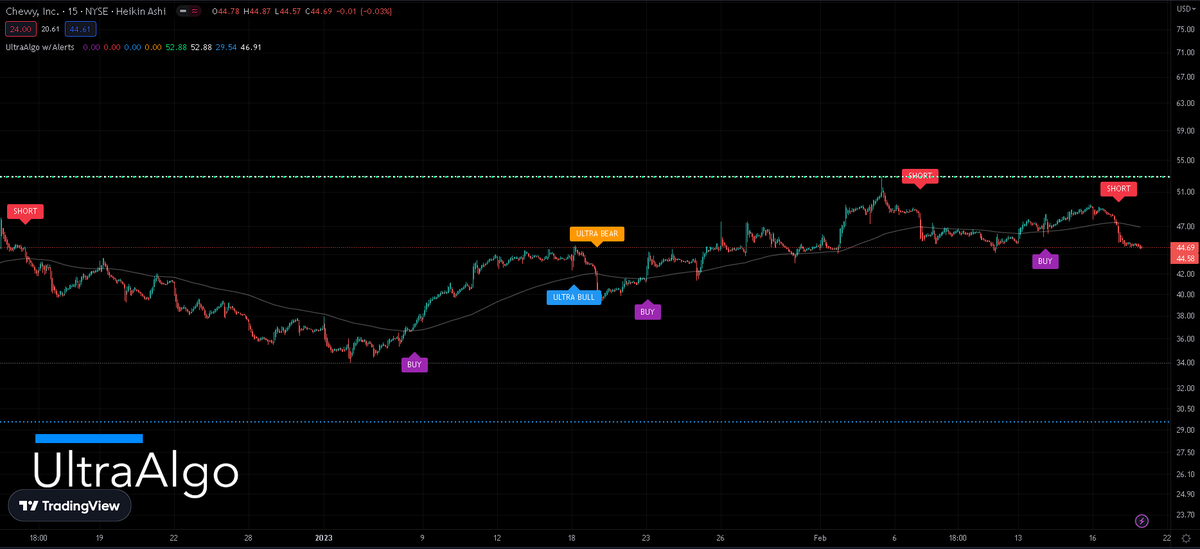Click the red 24.00 sell button
Screen dimensions: 1200x549
[x=20, y=29]
